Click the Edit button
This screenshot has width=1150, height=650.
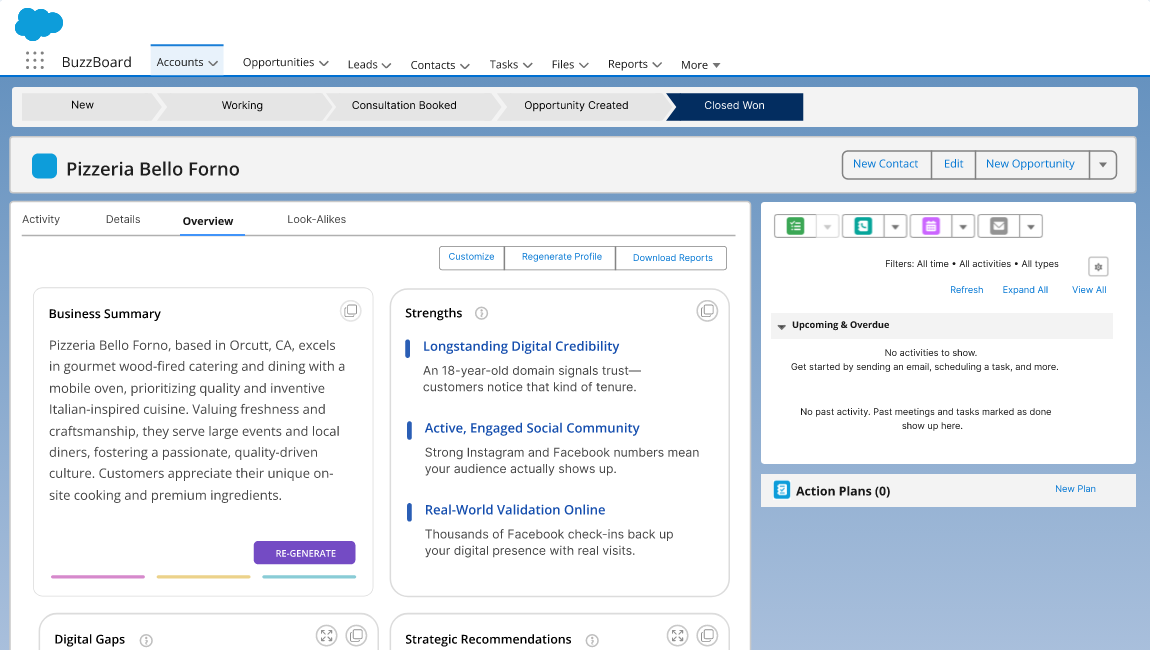coord(953,164)
